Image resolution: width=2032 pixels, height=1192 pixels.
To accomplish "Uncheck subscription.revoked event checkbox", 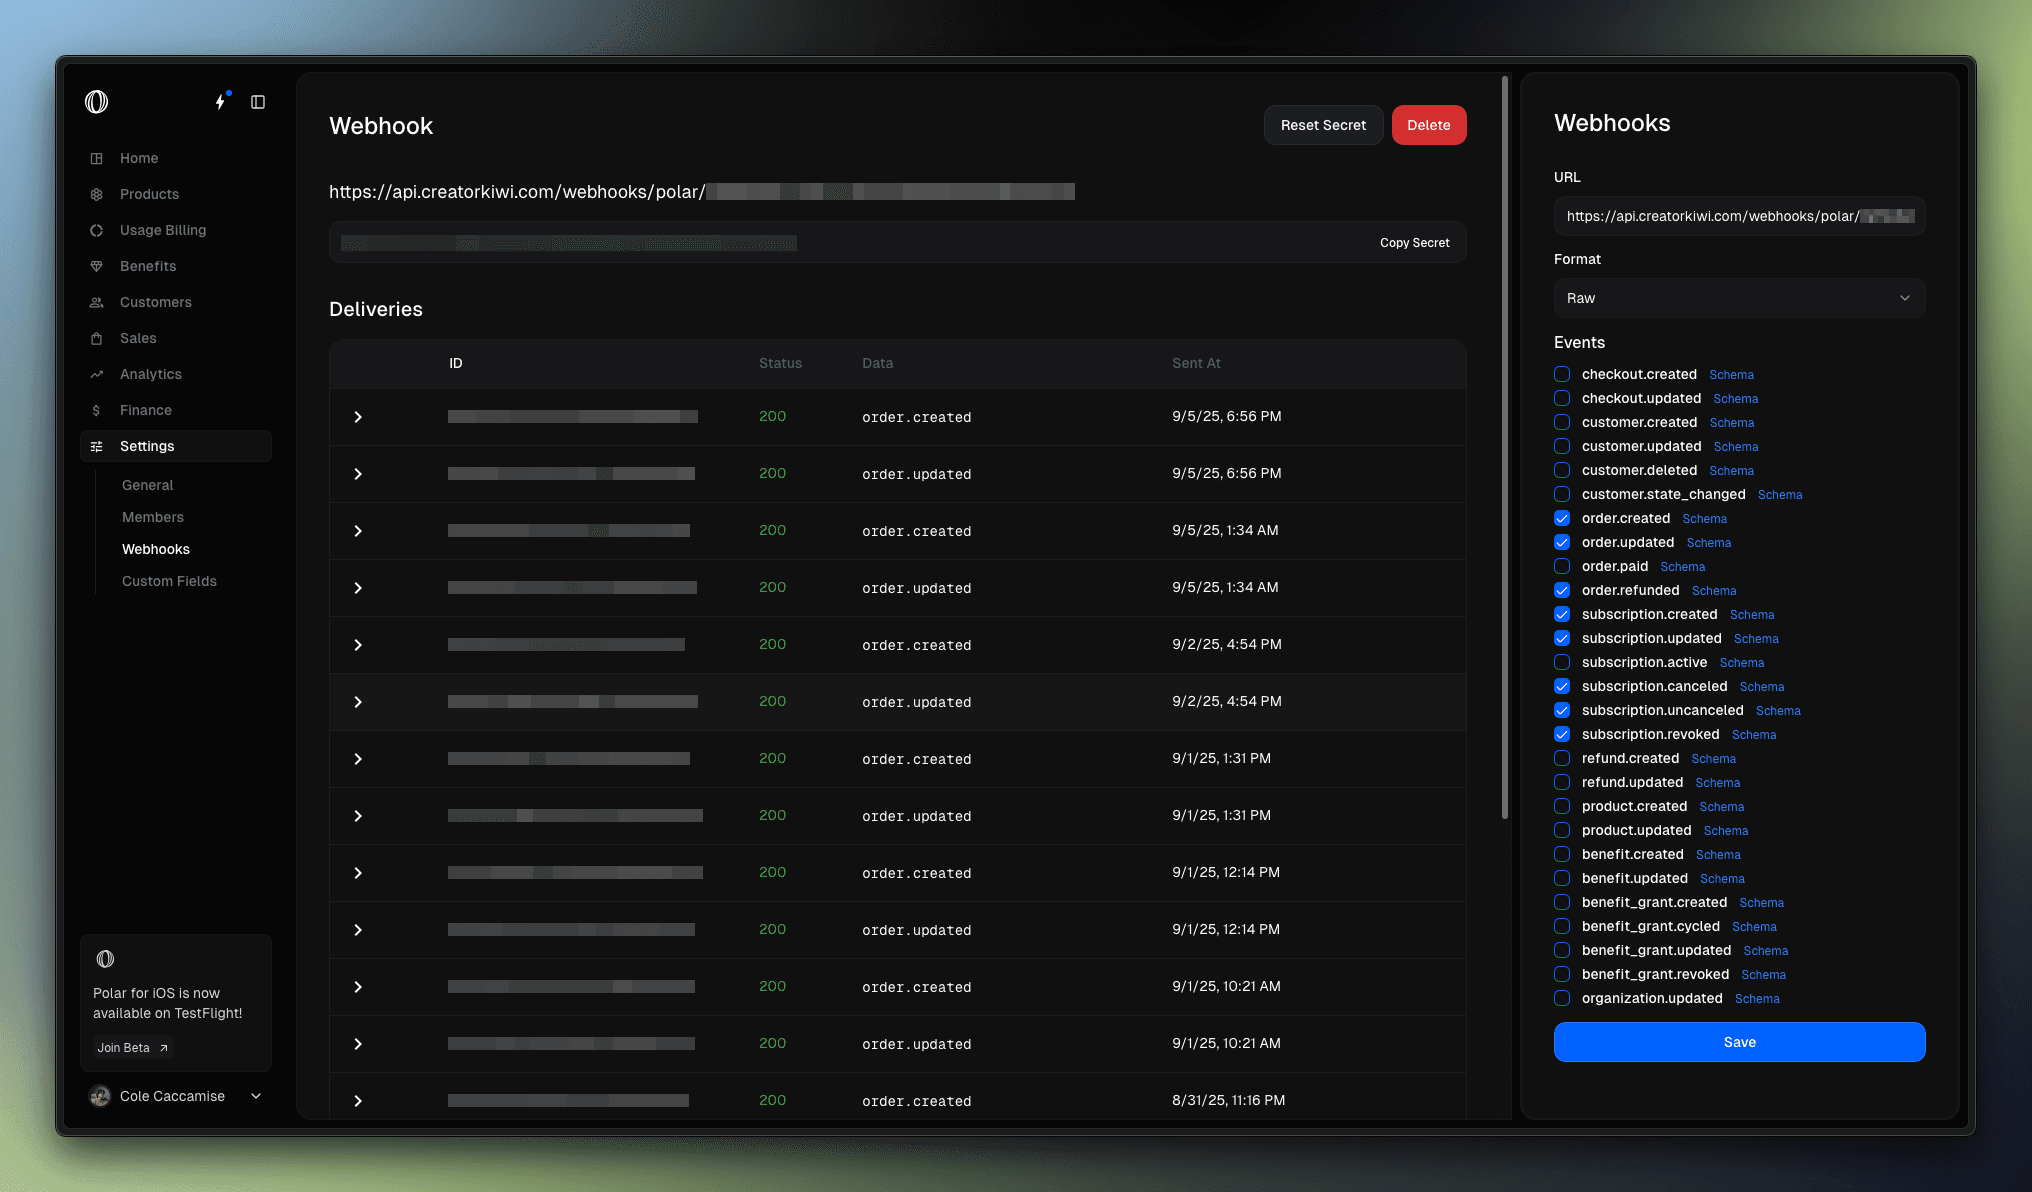I will pyautogui.click(x=1562, y=734).
